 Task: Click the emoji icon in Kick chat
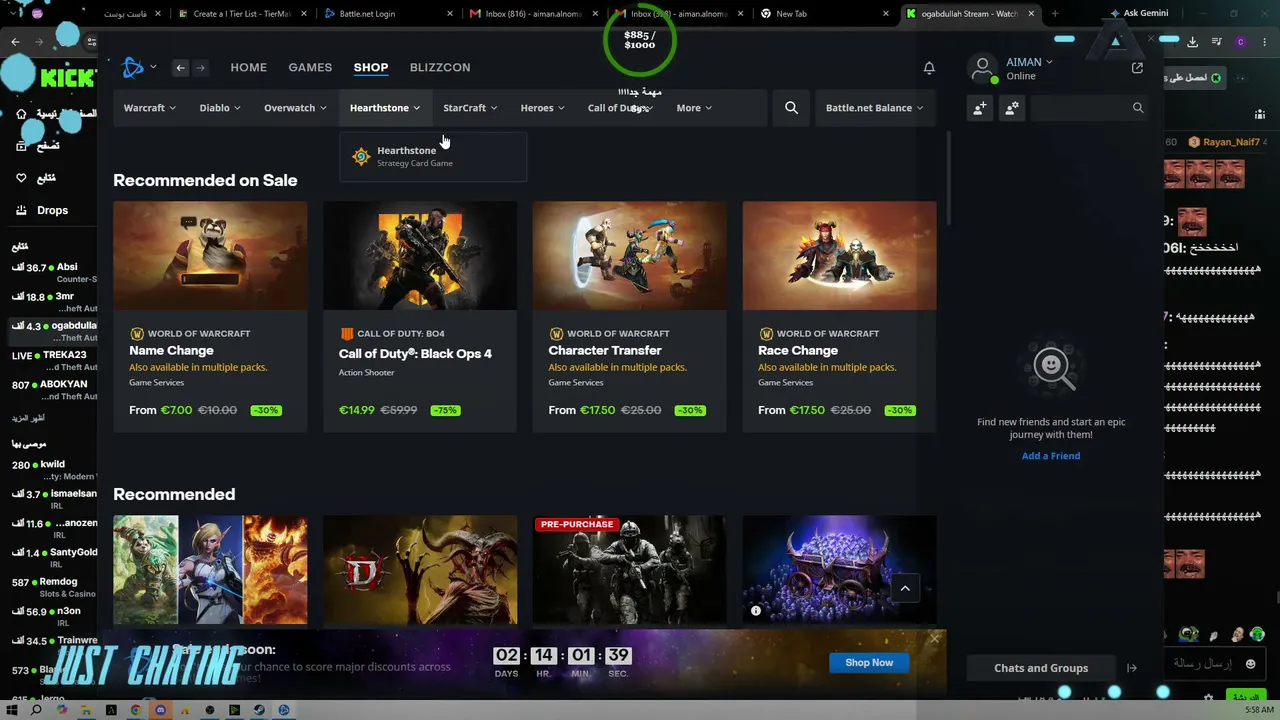pyautogui.click(x=1250, y=664)
